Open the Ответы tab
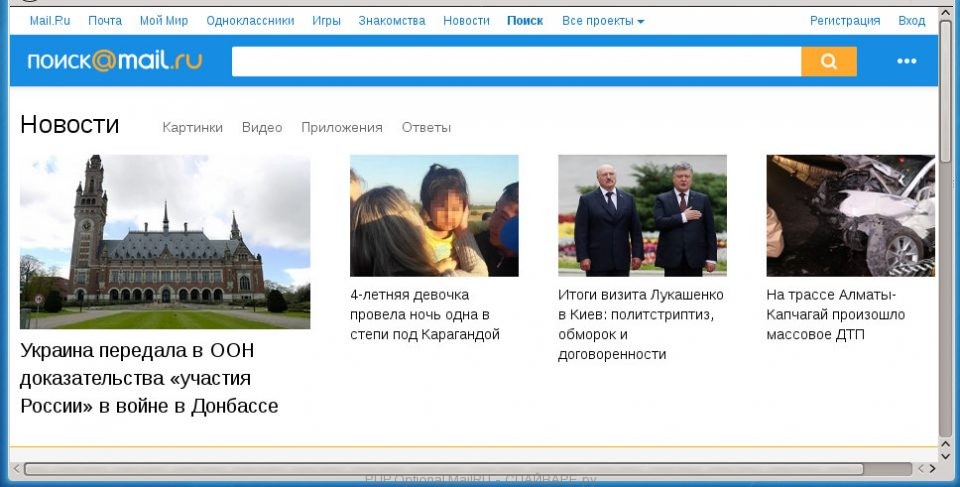This screenshot has width=960, height=487. 426,128
